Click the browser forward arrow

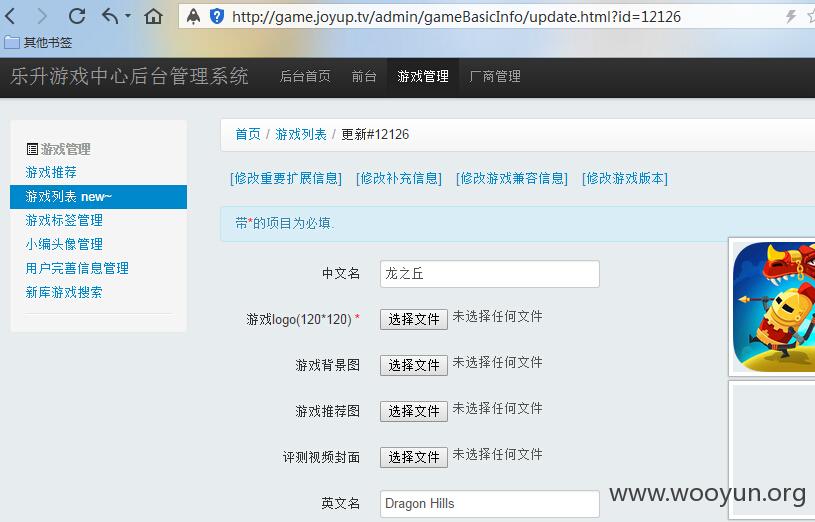tap(42, 17)
